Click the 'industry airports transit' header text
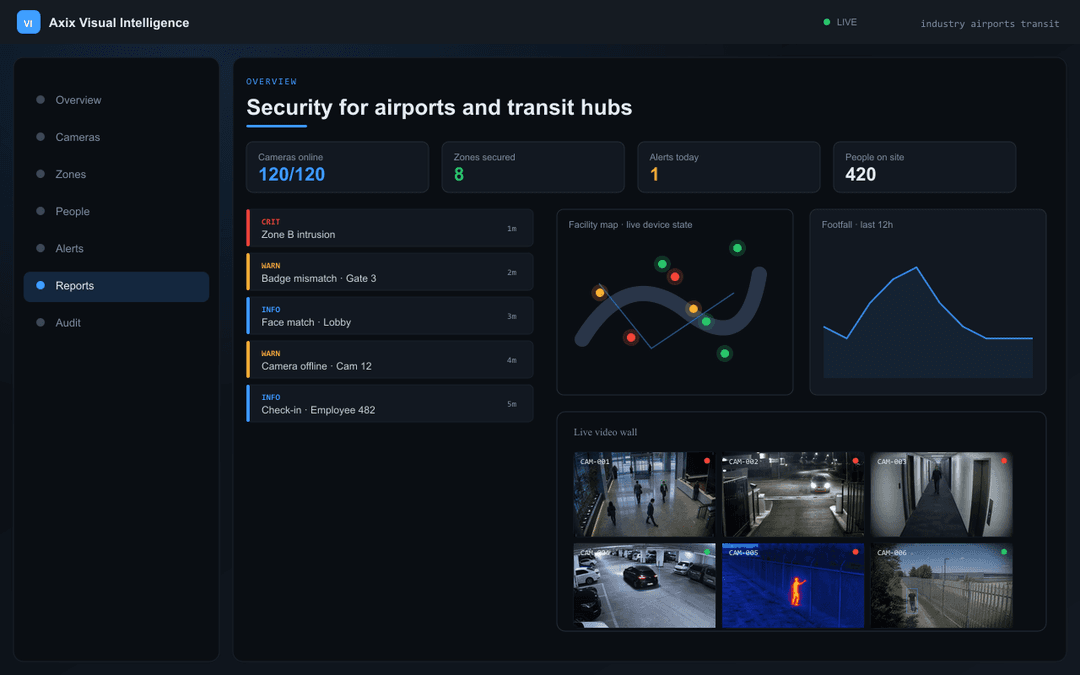This screenshot has height=675, width=1080. 990,23
